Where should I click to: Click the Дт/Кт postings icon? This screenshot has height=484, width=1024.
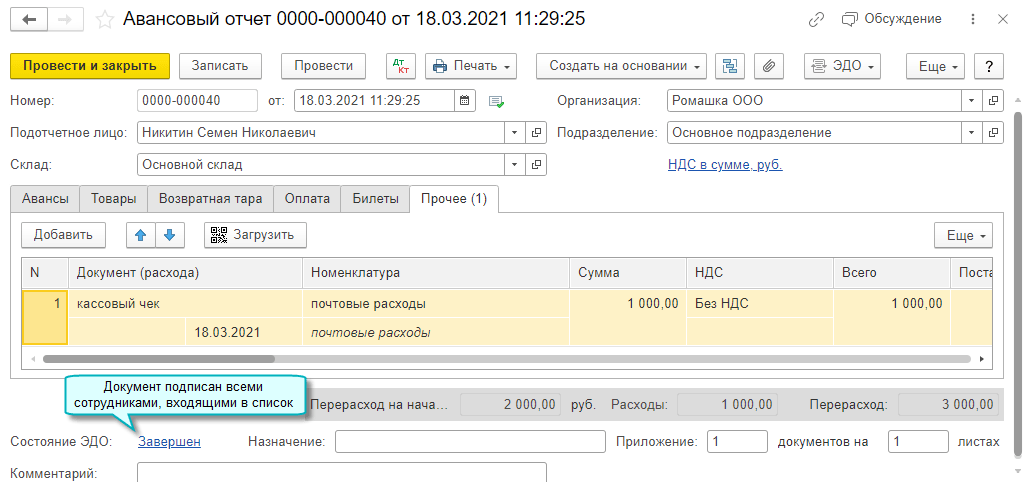pyautogui.click(x=401, y=66)
